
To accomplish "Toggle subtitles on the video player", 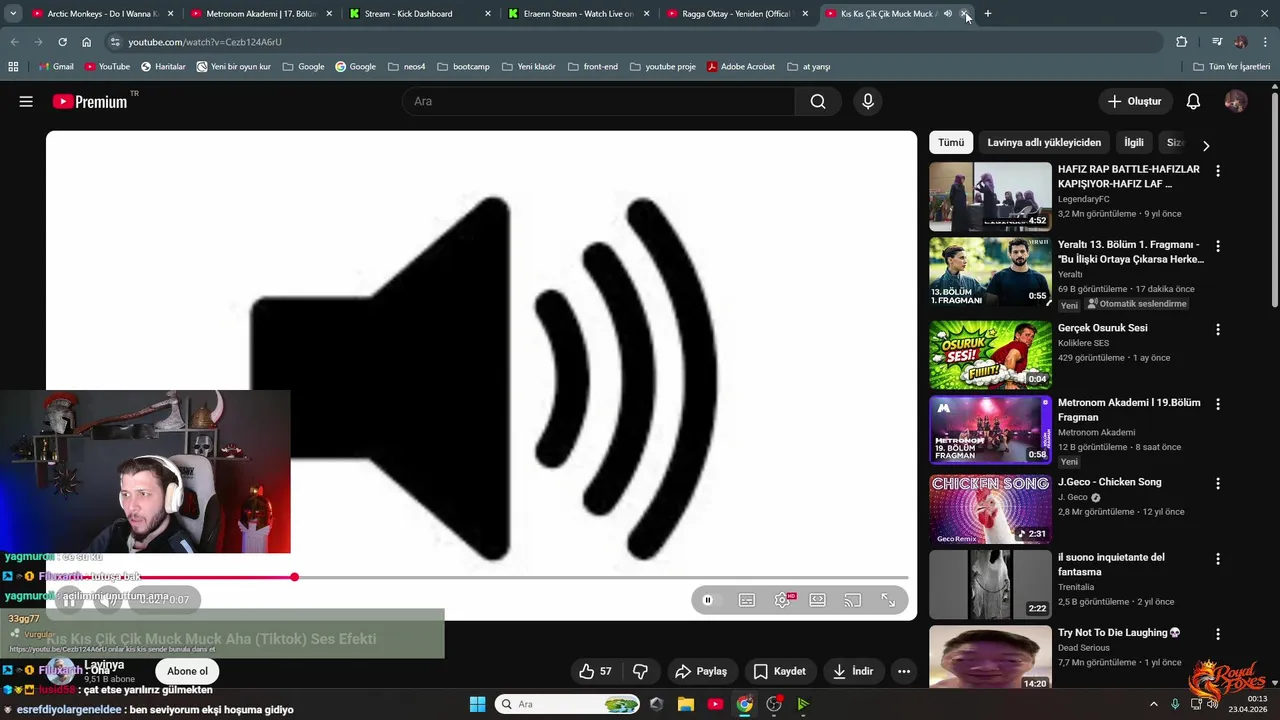I will click(x=747, y=600).
